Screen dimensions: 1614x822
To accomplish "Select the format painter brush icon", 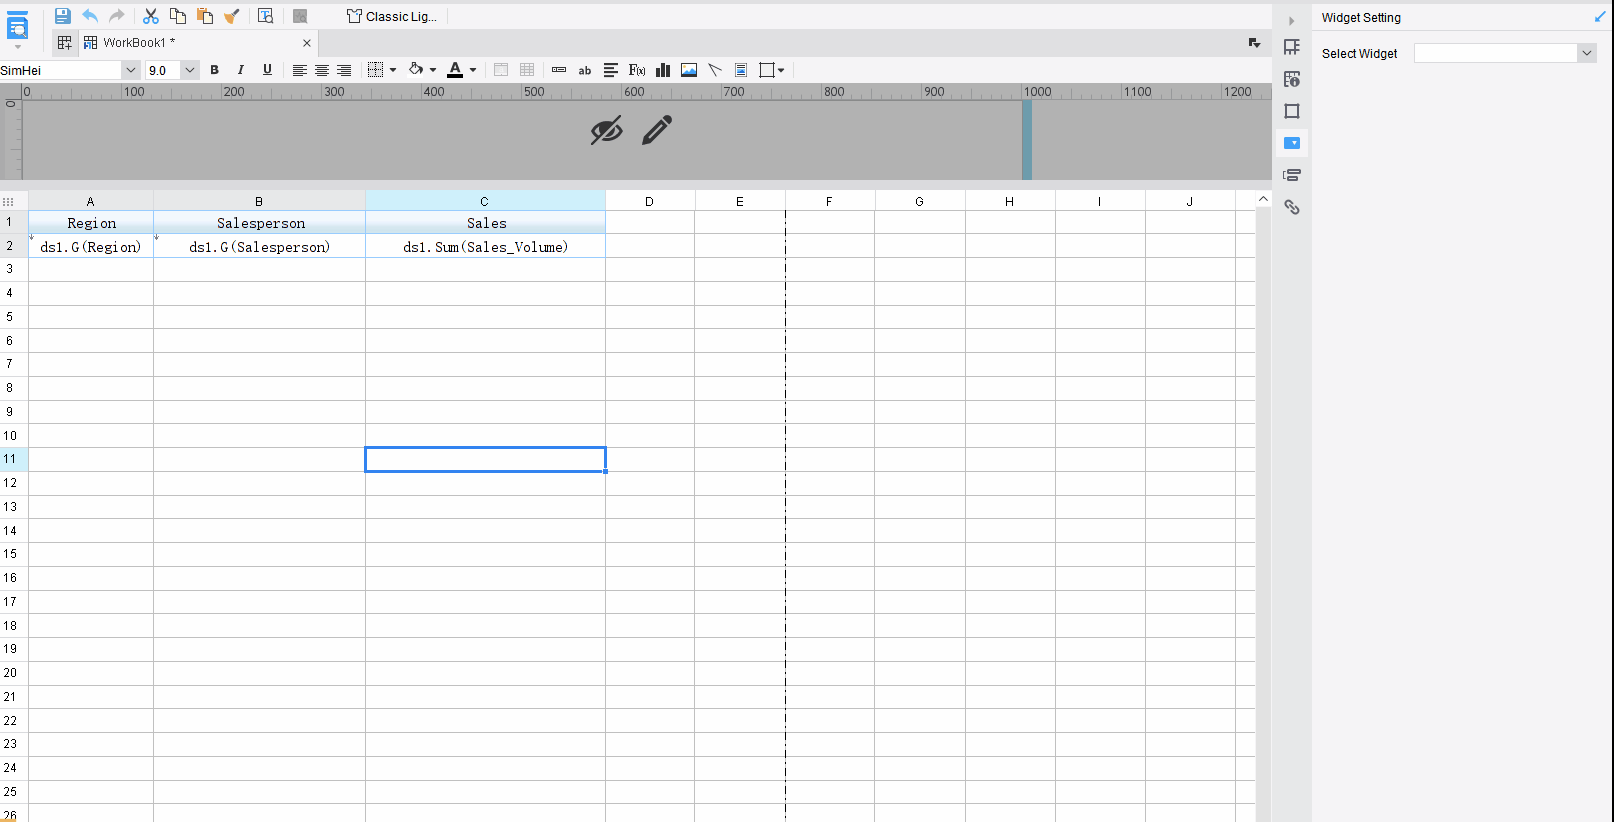I will [232, 16].
